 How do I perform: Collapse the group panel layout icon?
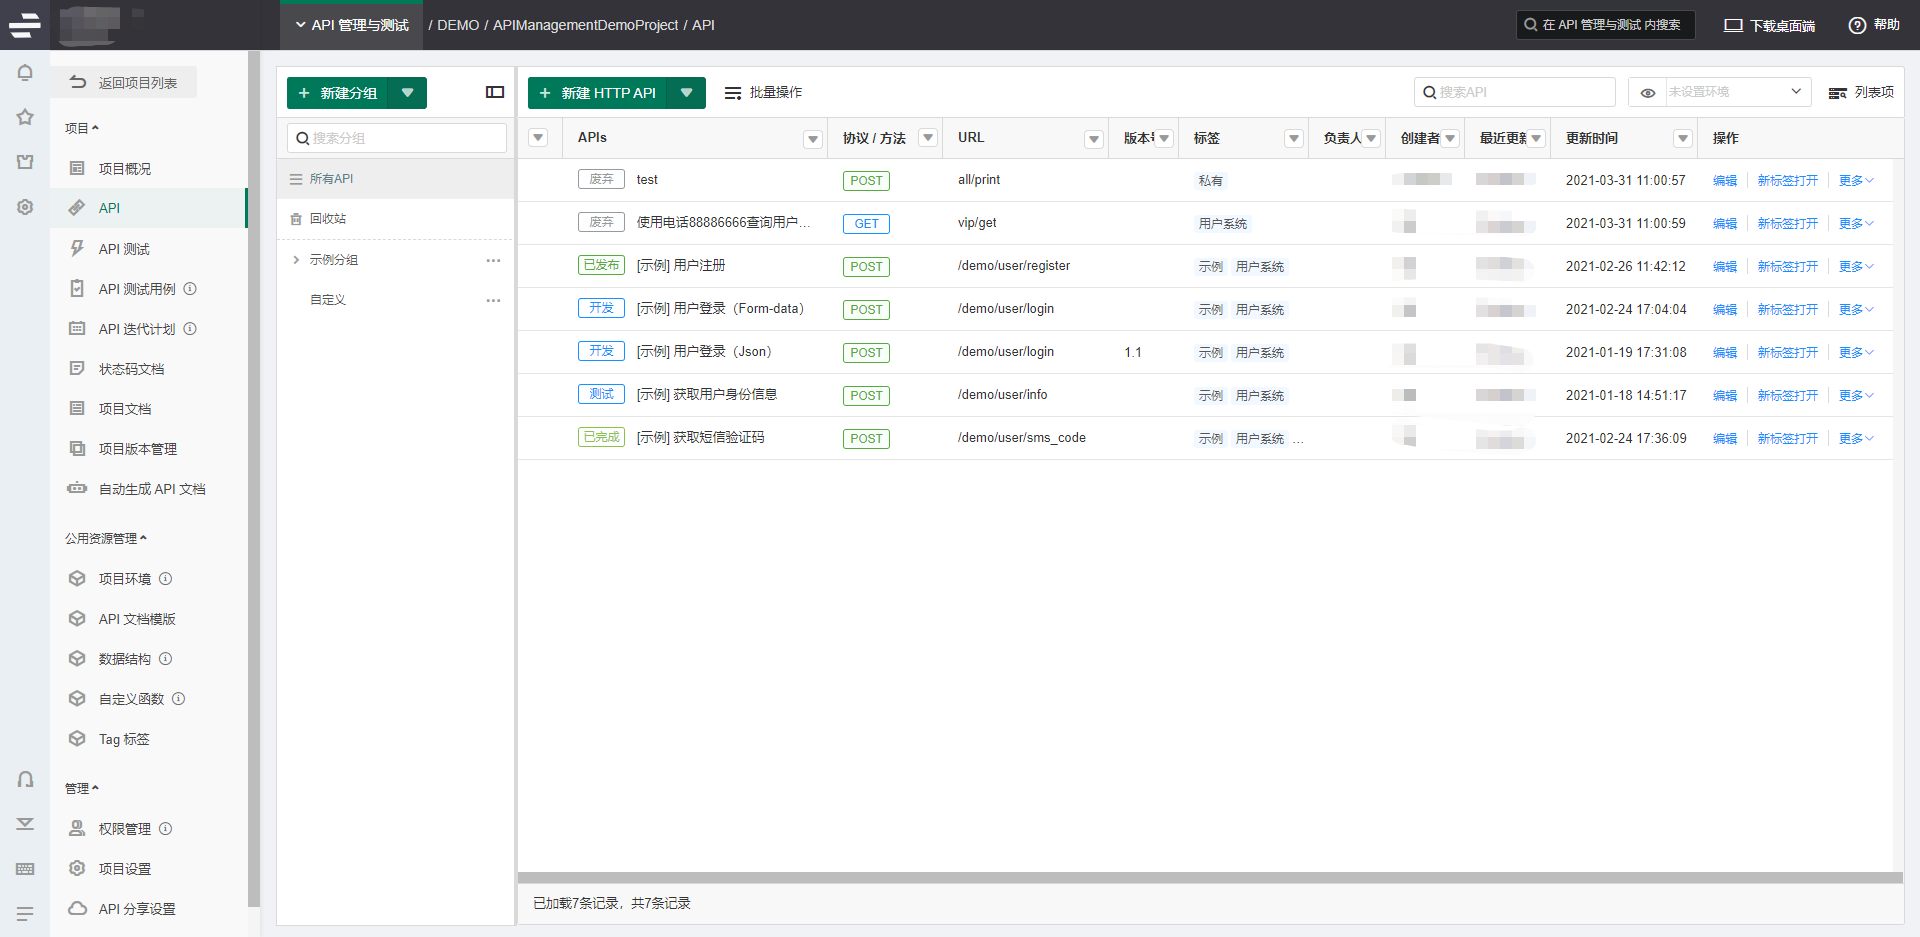[495, 92]
